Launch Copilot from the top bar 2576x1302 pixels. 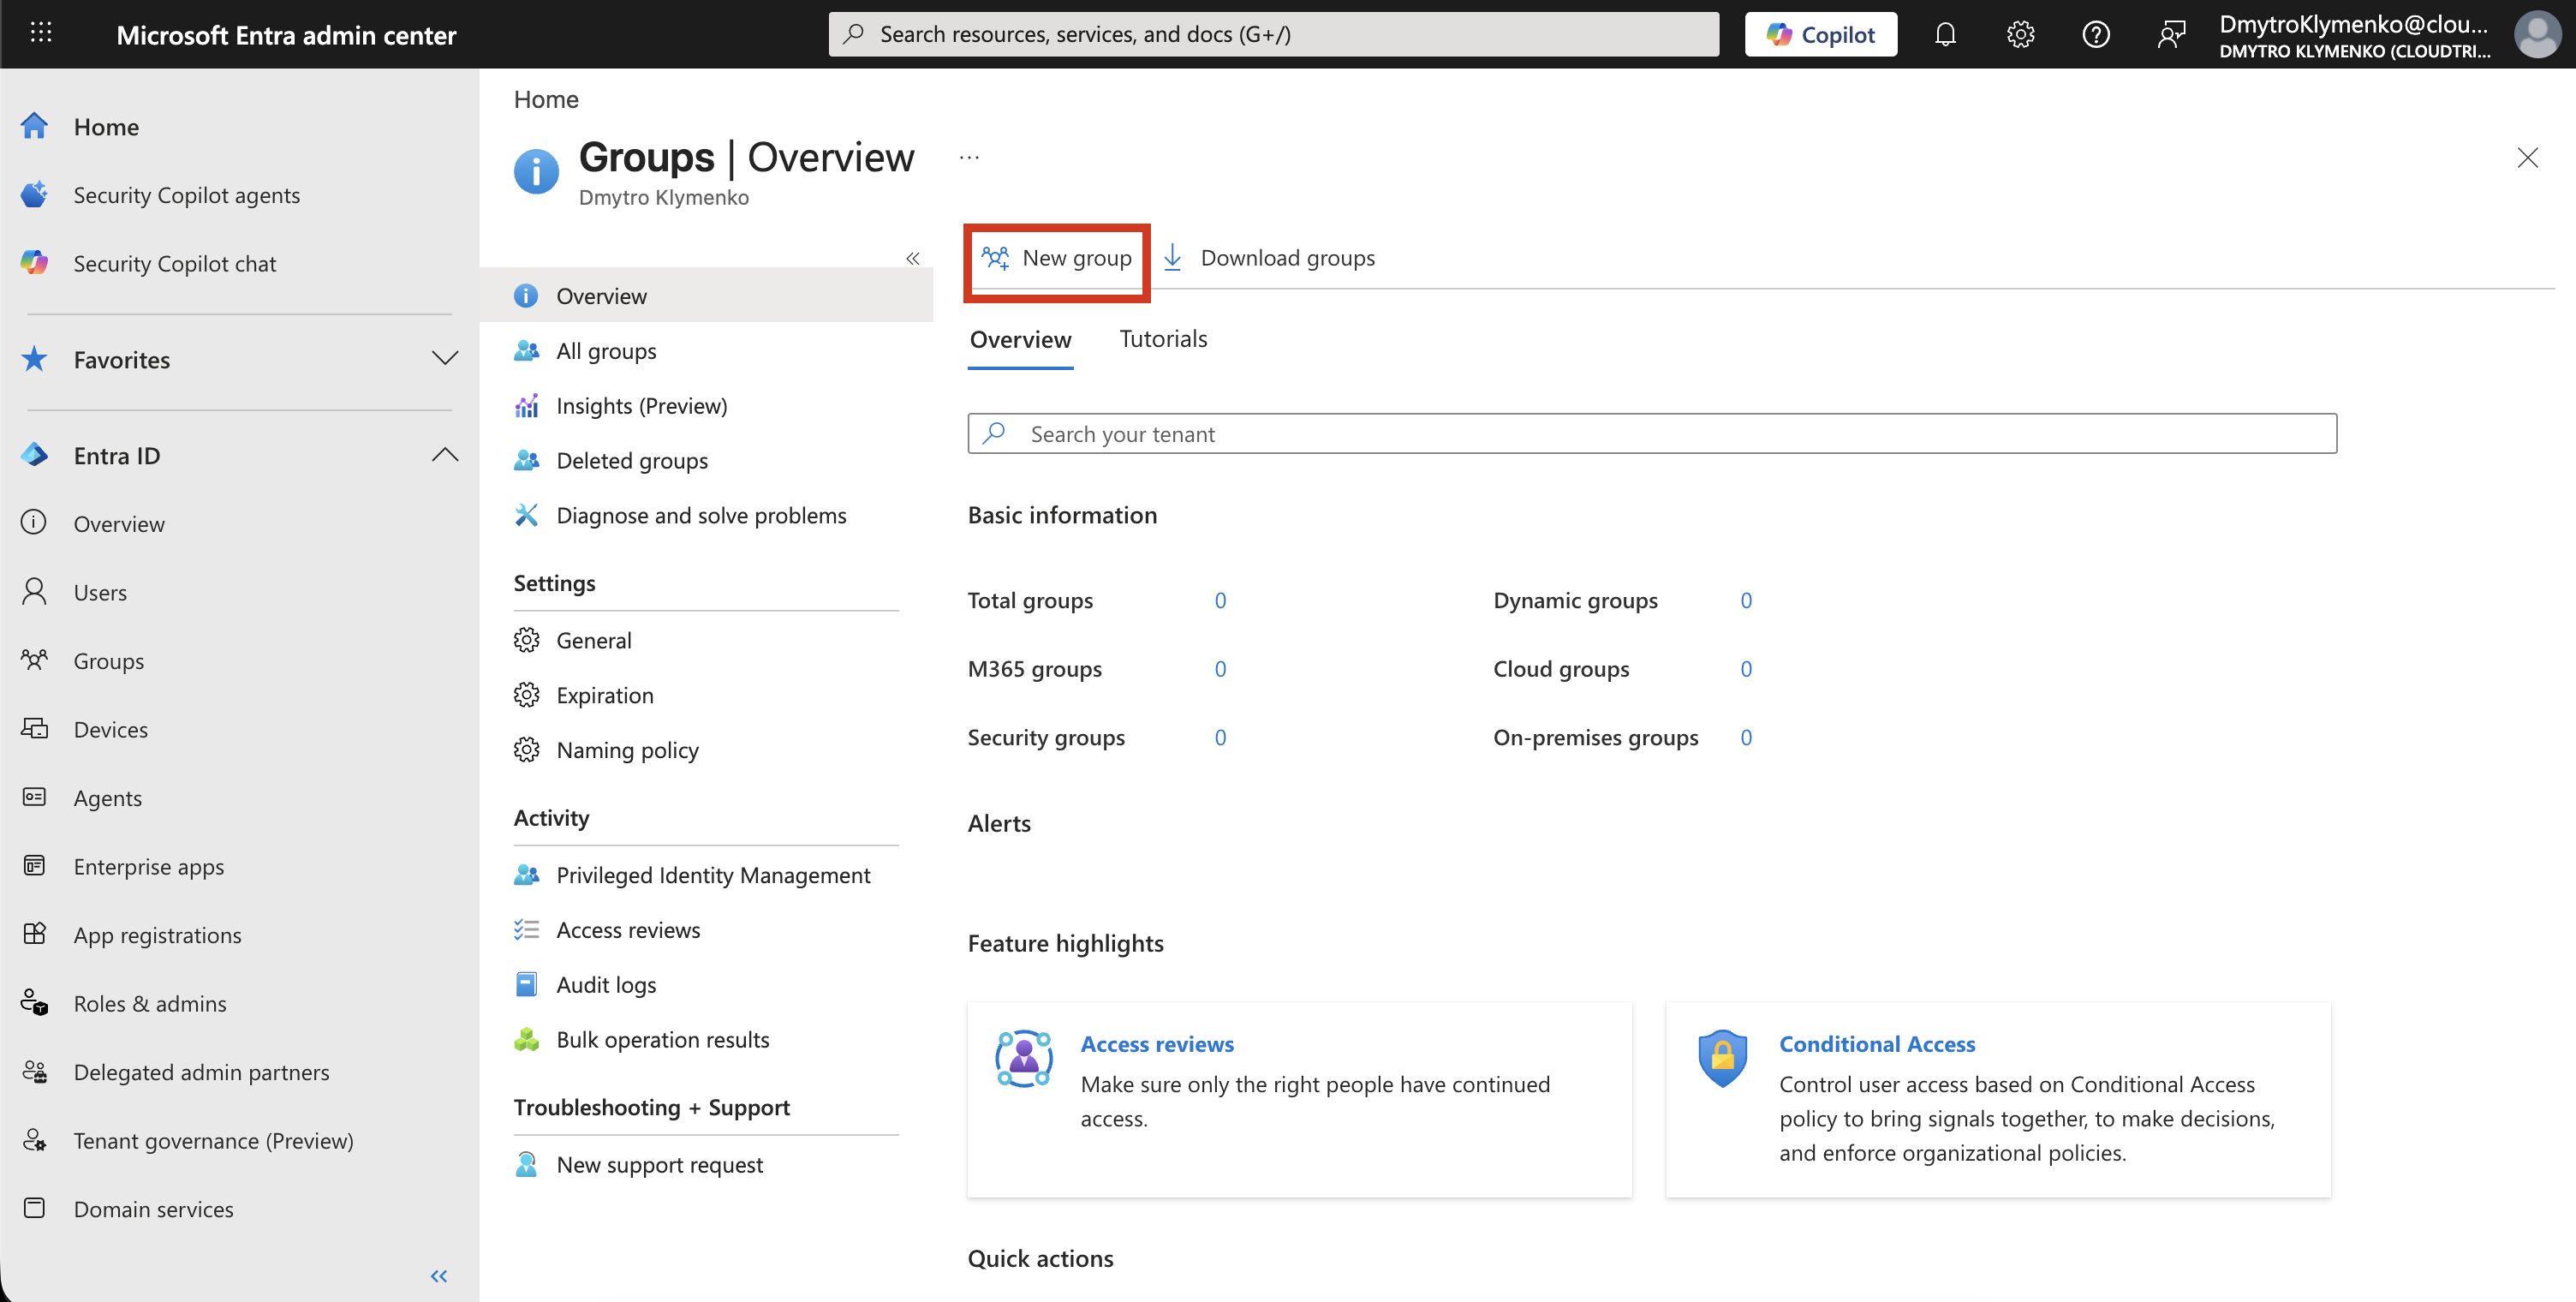pos(1820,34)
